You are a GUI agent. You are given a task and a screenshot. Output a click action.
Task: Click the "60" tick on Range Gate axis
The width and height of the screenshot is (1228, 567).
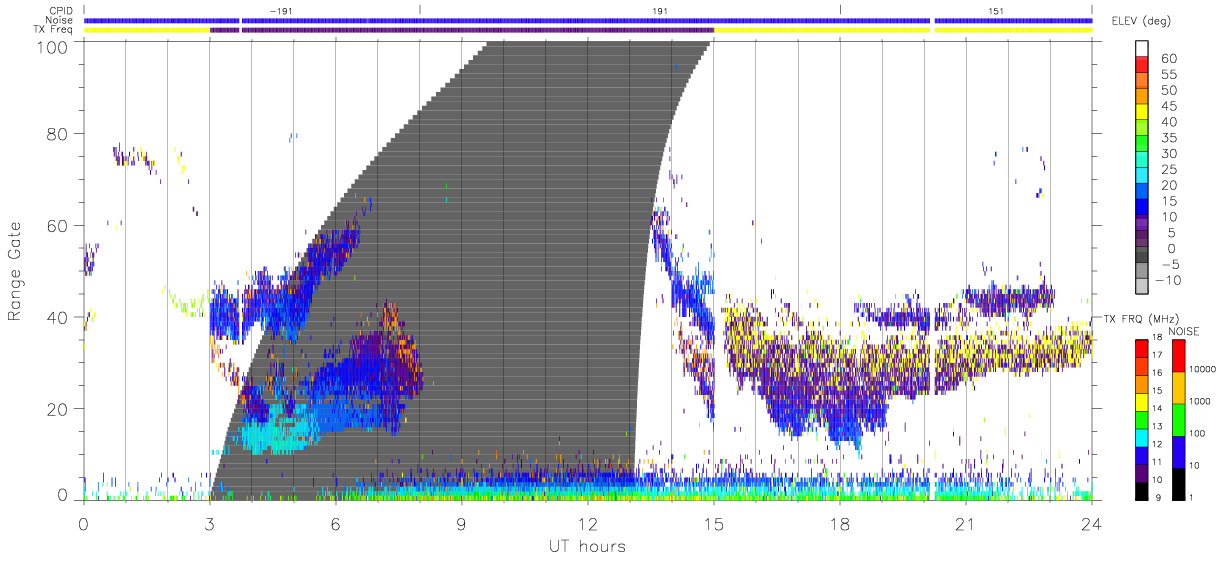58,226
